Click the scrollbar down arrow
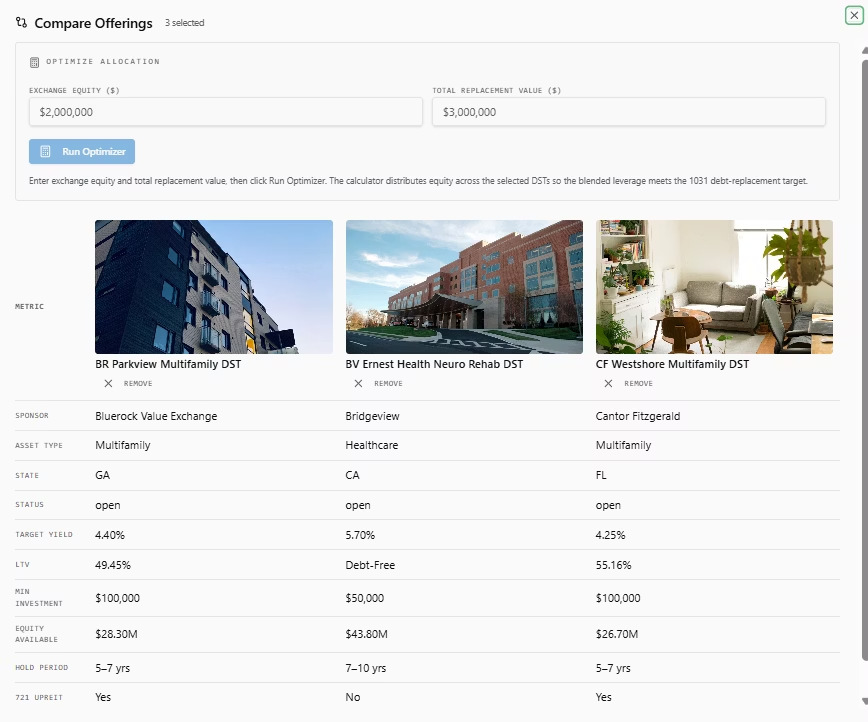Screen dimensions: 868x722 tap(865, 702)
